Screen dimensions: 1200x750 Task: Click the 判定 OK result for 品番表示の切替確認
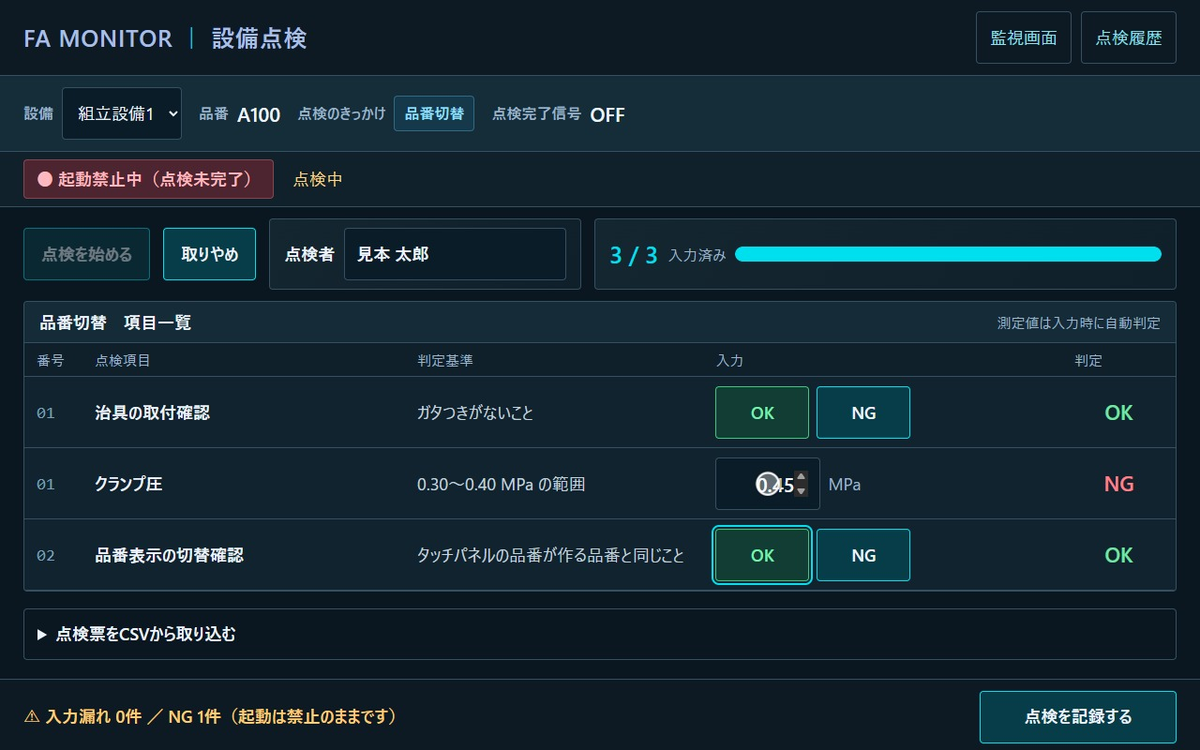pos(1119,555)
